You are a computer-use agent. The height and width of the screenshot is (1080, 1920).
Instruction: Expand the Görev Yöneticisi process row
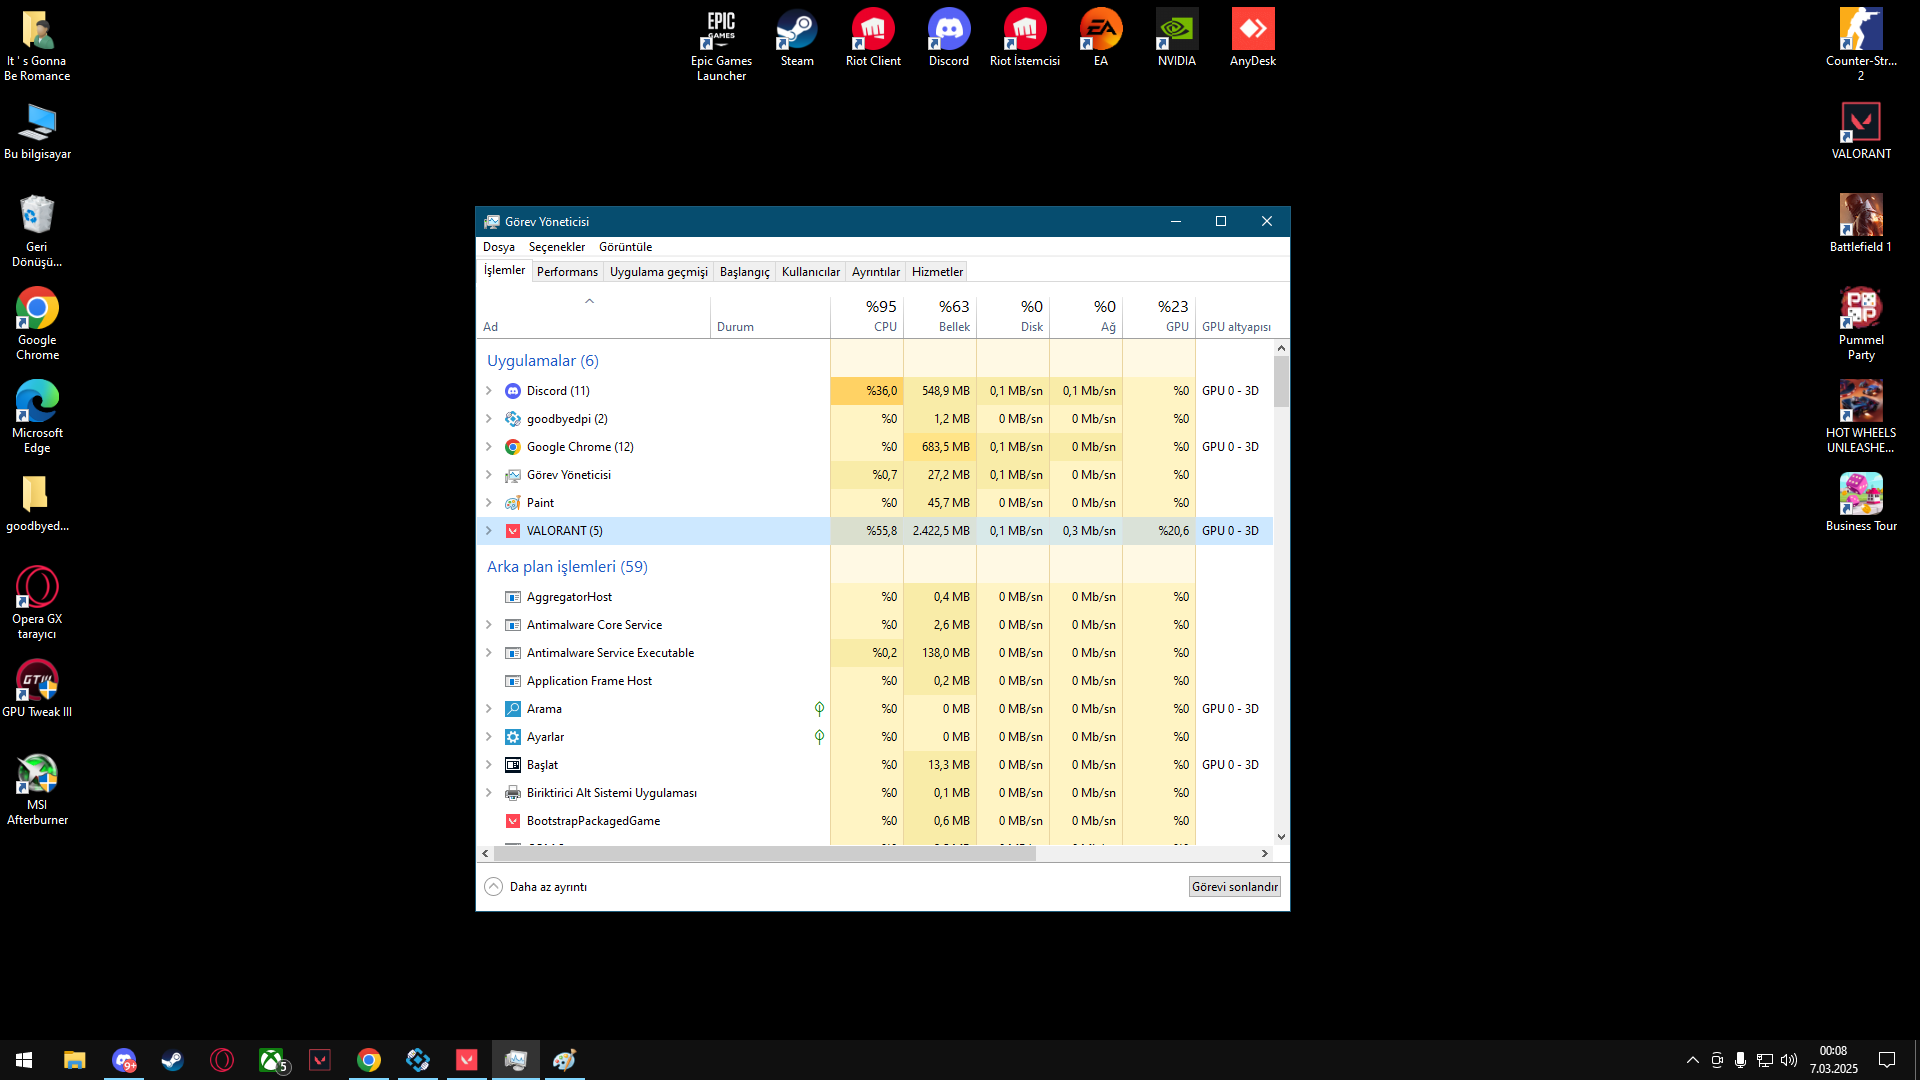coord(489,475)
